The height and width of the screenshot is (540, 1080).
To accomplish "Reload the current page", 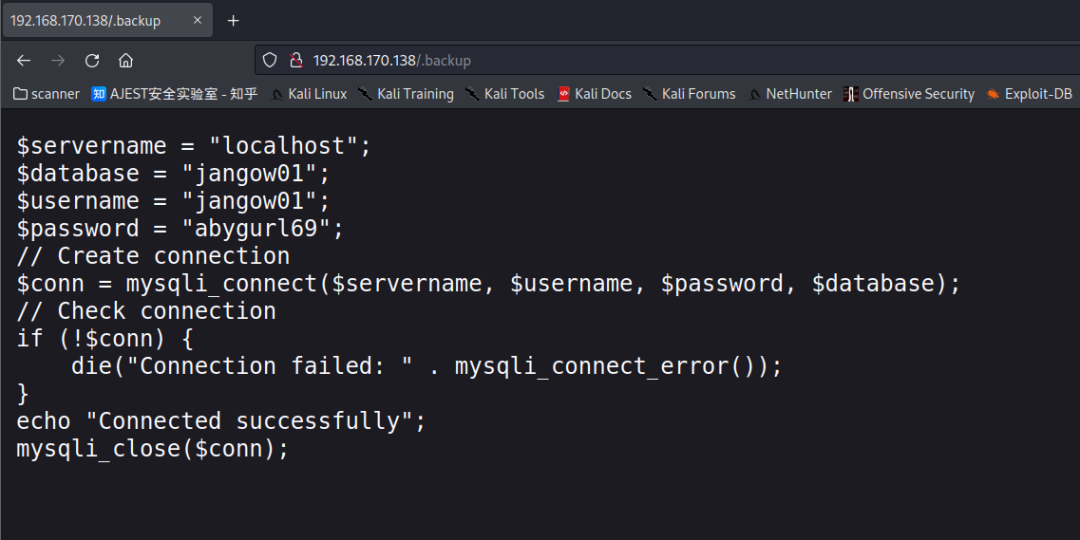I will click(92, 60).
